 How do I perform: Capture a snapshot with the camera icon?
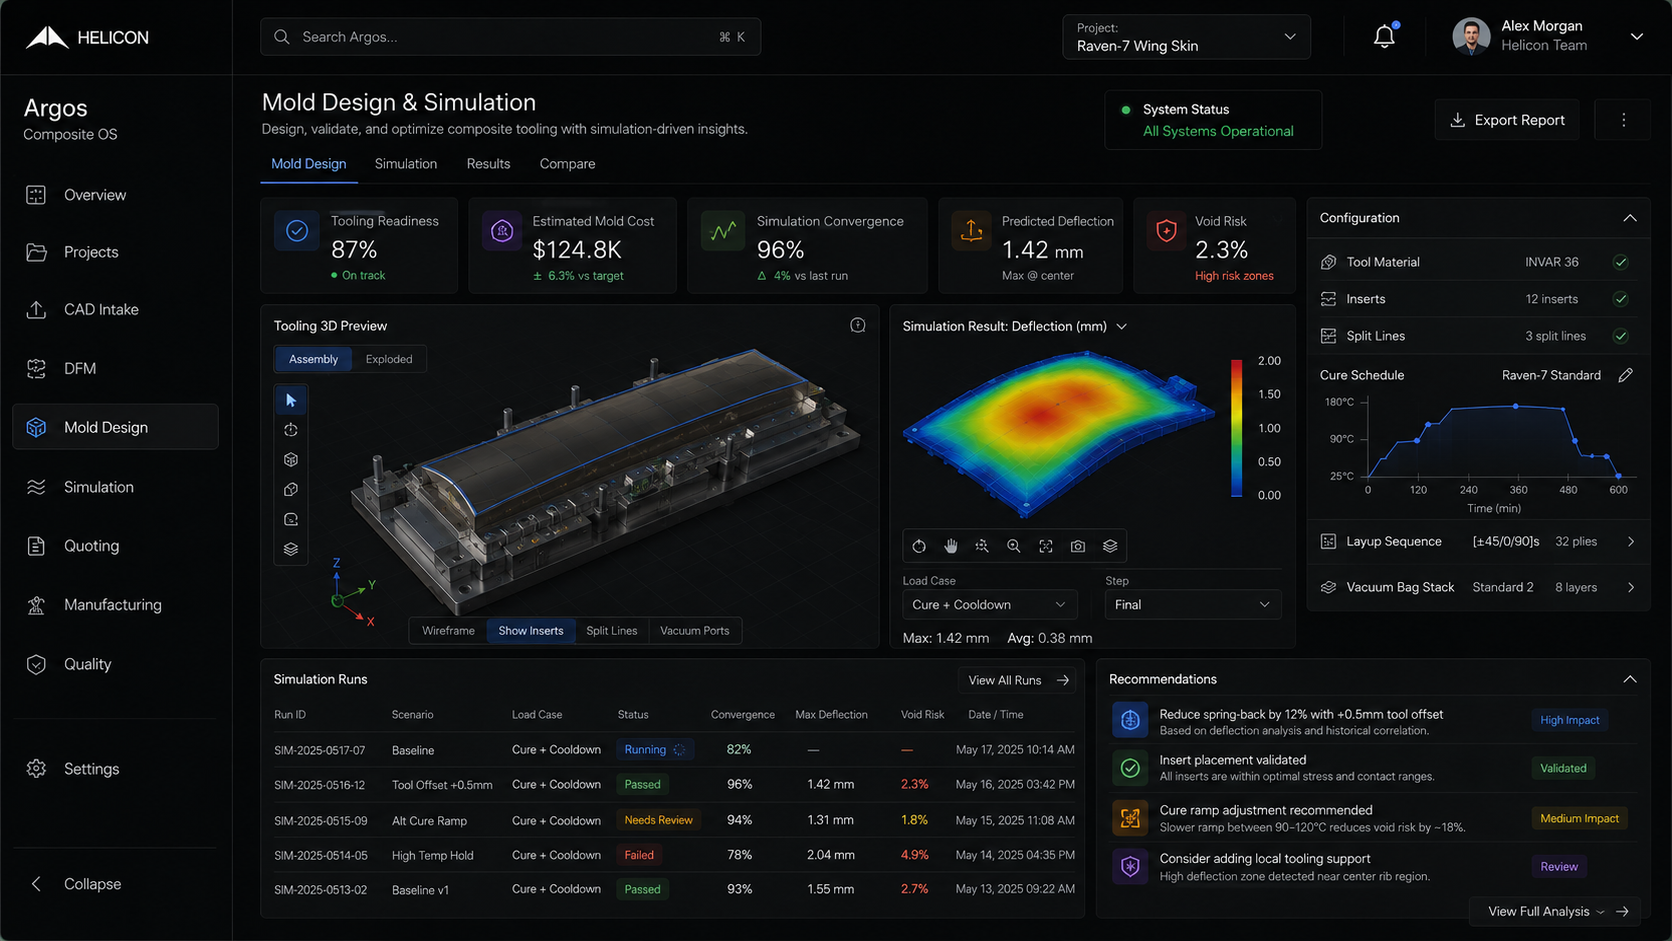pos(1078,546)
